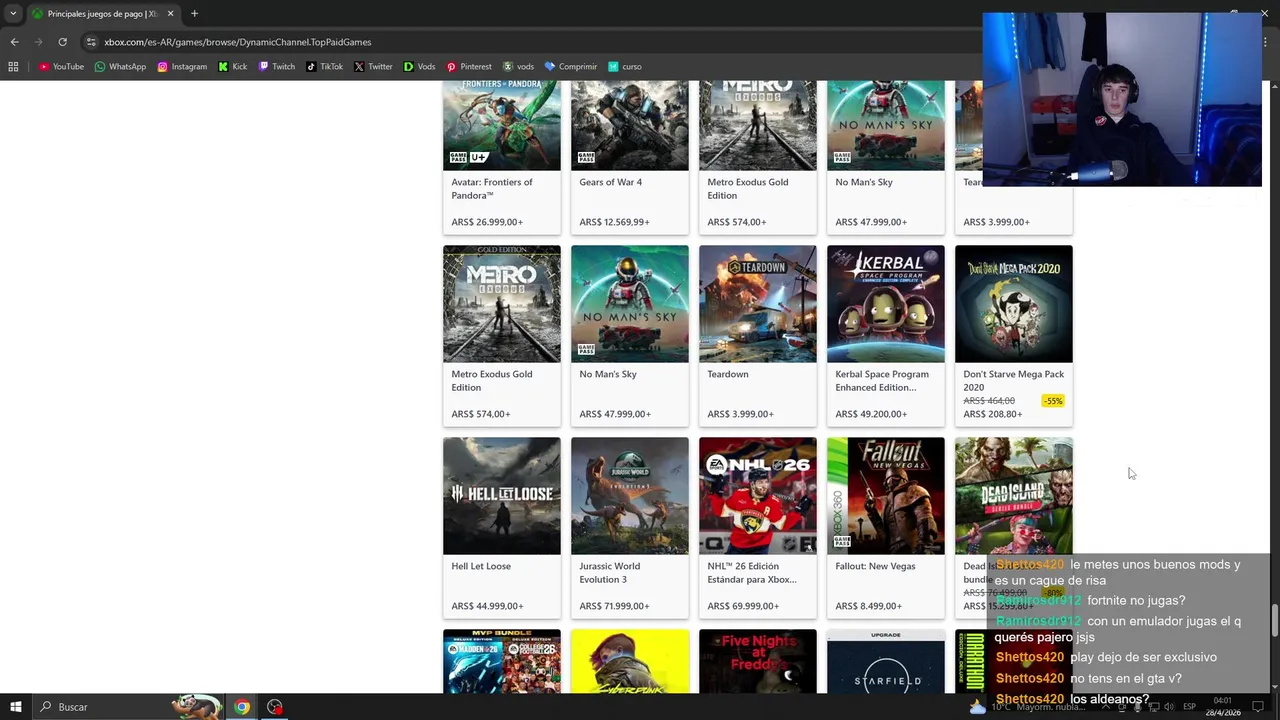
Task: Open Fallout: New Vegas cover image
Action: point(886,496)
